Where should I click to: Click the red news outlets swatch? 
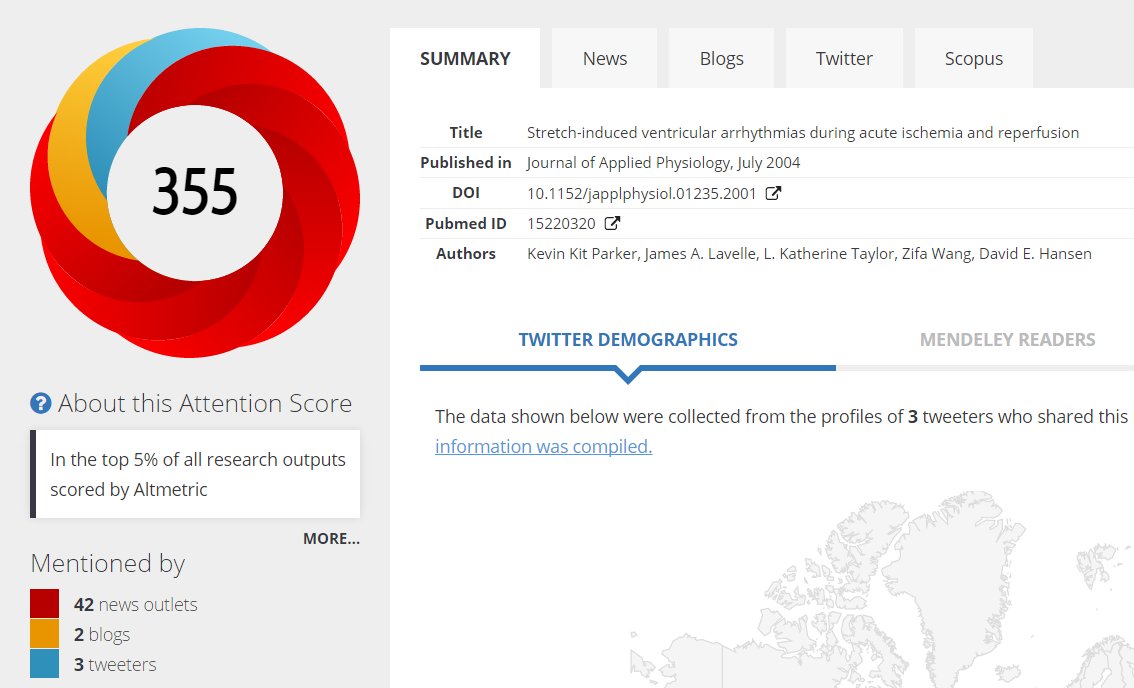tap(44, 604)
